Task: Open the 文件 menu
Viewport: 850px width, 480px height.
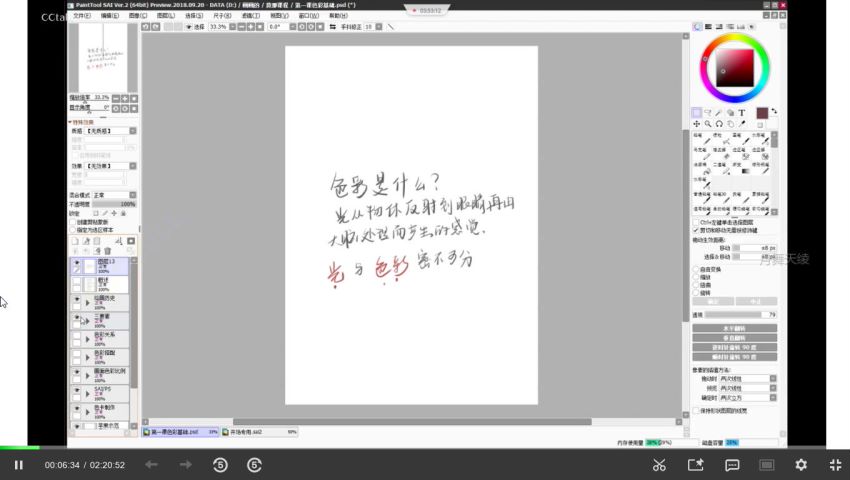Action: (81, 16)
